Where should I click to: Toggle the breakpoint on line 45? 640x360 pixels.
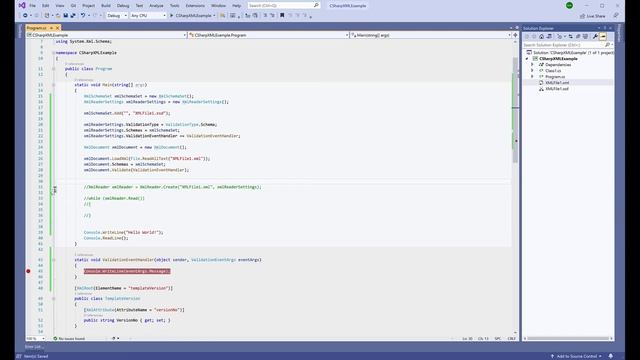pos(28,271)
